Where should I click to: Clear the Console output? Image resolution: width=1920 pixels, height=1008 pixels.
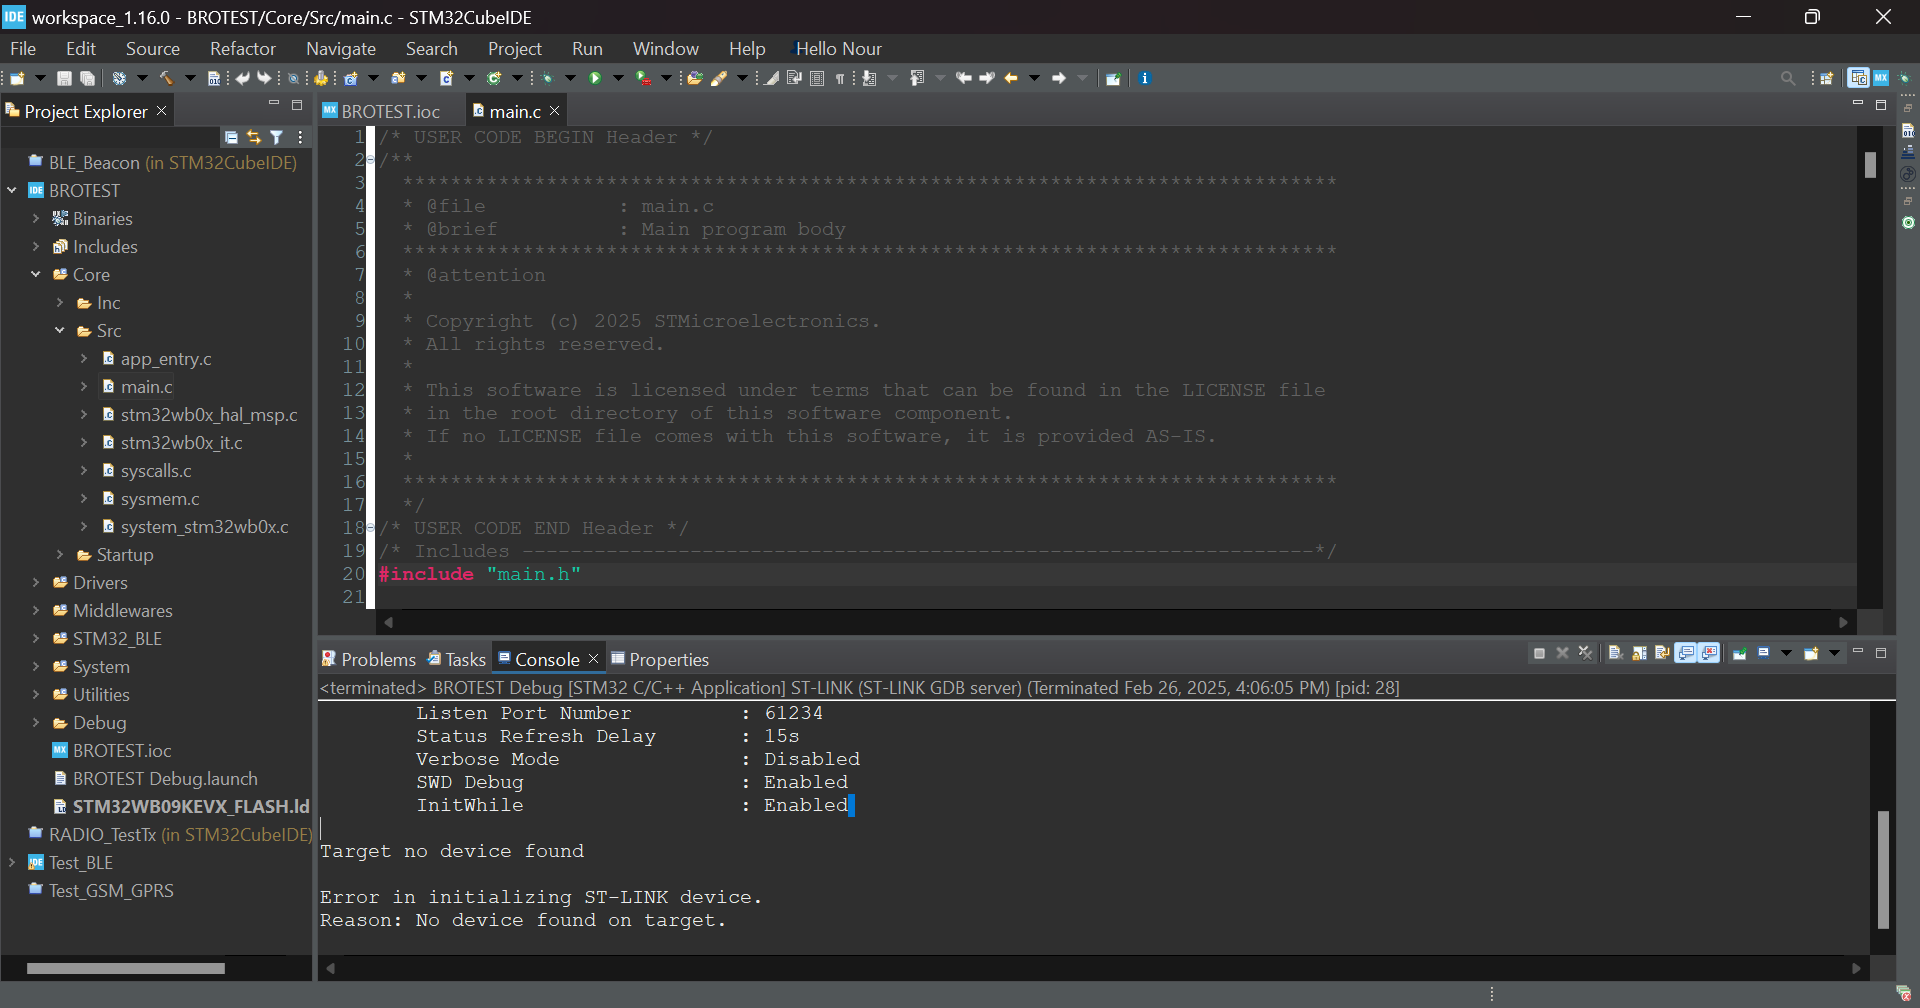click(x=1616, y=653)
